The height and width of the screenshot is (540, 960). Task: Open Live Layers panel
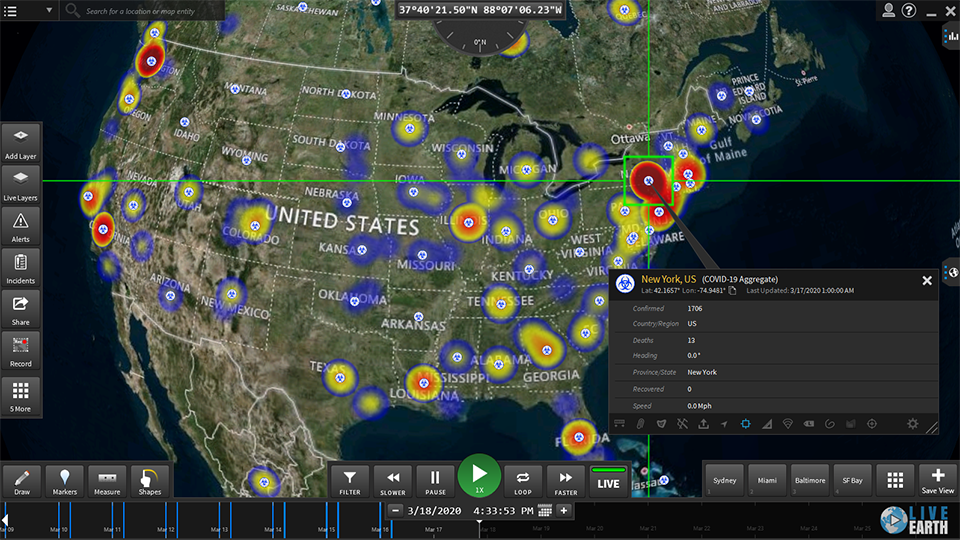[x=21, y=185]
